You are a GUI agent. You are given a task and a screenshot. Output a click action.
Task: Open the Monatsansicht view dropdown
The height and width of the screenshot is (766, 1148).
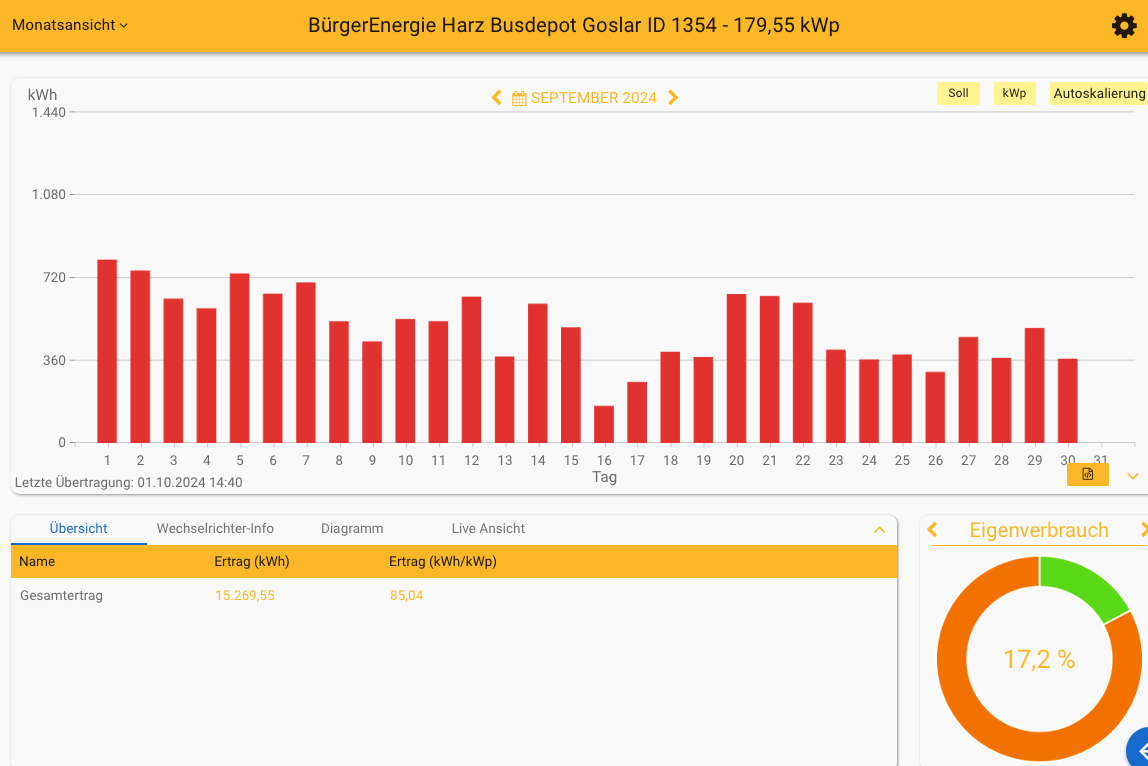click(70, 26)
